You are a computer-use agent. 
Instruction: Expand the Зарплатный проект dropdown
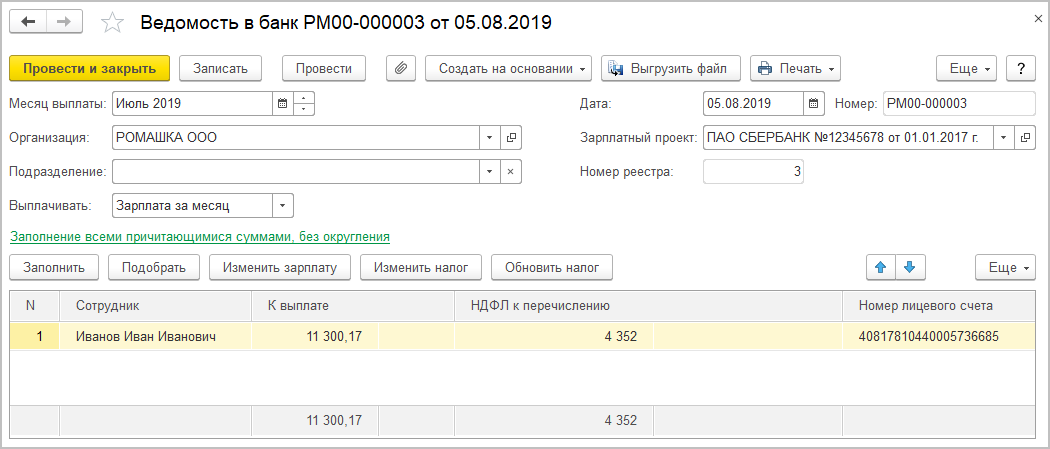(x=1003, y=138)
